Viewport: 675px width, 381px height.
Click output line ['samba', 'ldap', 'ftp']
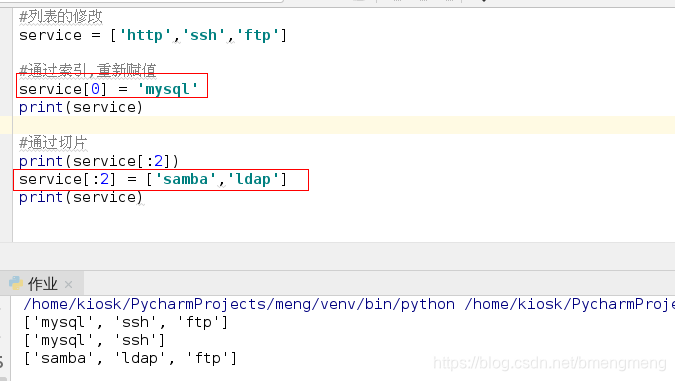click(x=130, y=358)
